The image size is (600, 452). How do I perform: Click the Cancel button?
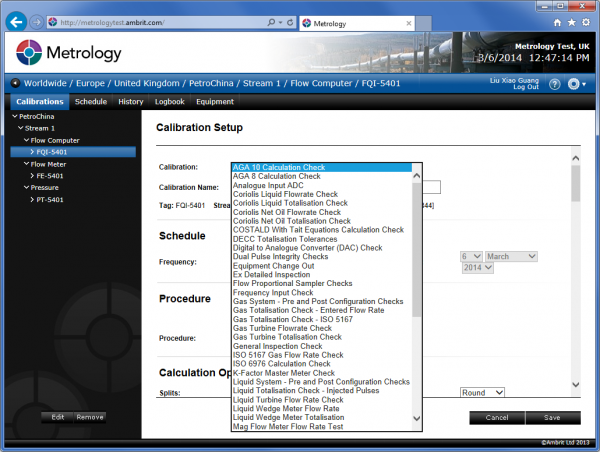tap(497, 418)
